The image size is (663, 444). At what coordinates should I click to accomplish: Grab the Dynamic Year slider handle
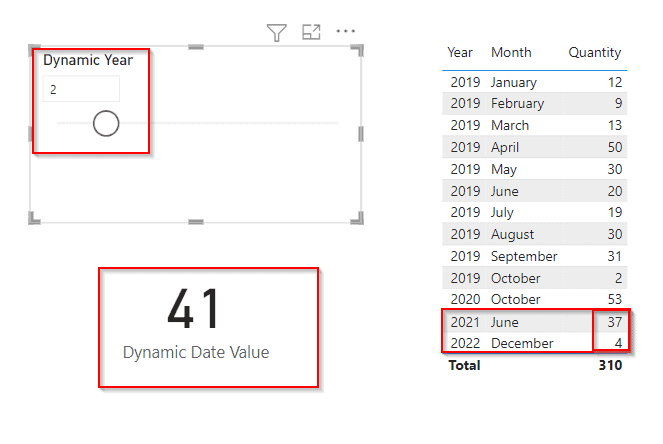[106, 123]
